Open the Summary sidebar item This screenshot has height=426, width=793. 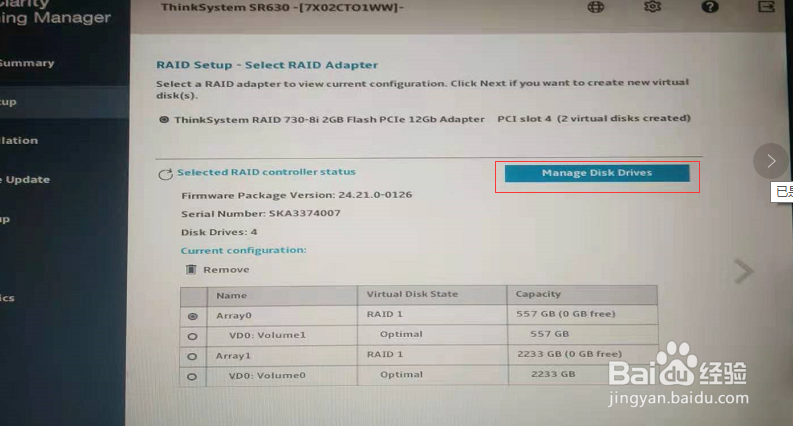27,63
